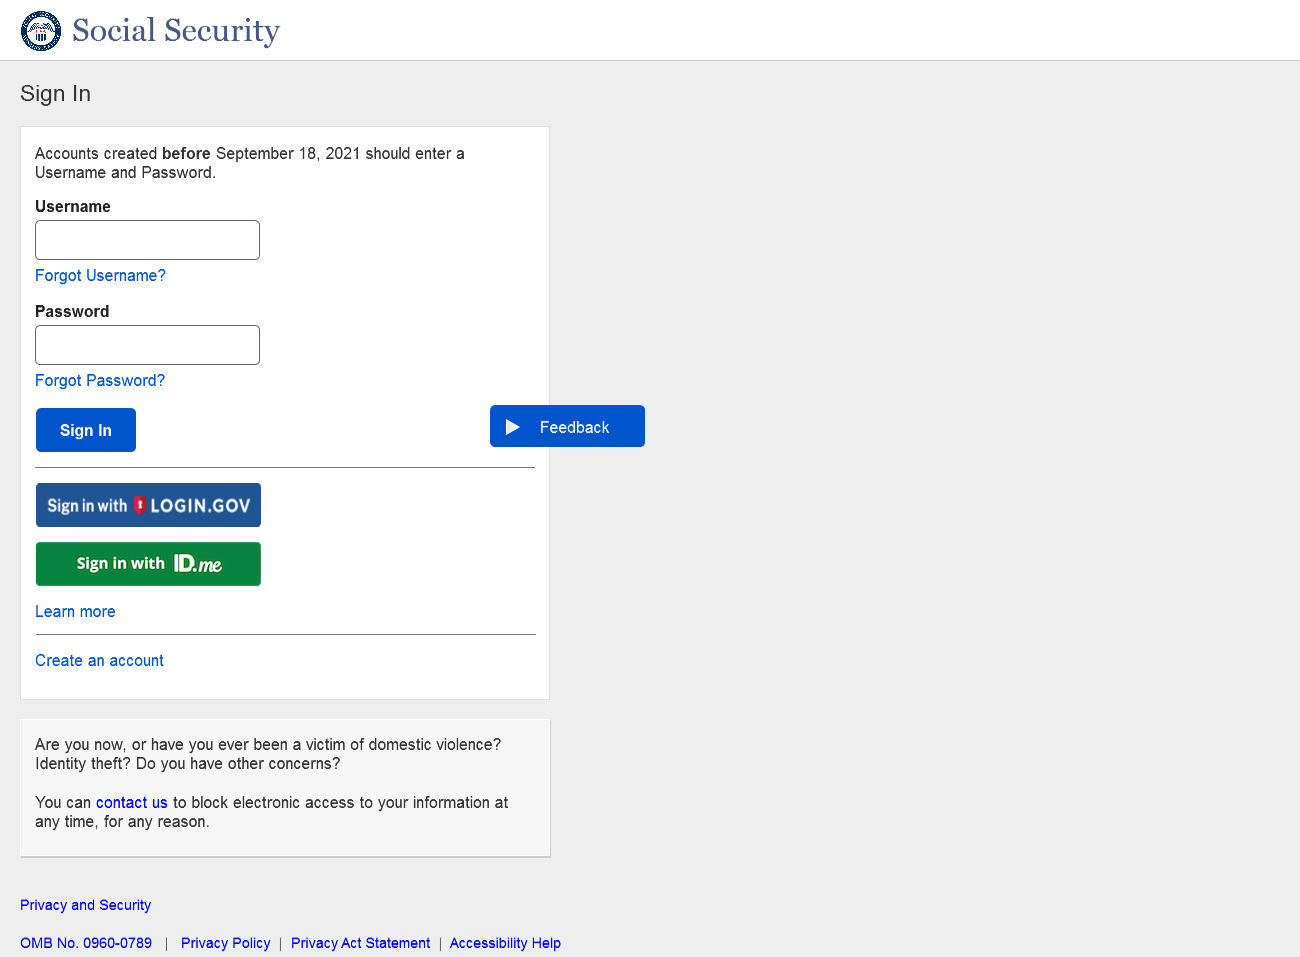Open the Forgot Username? link
The height and width of the screenshot is (957, 1300).
coord(100,276)
